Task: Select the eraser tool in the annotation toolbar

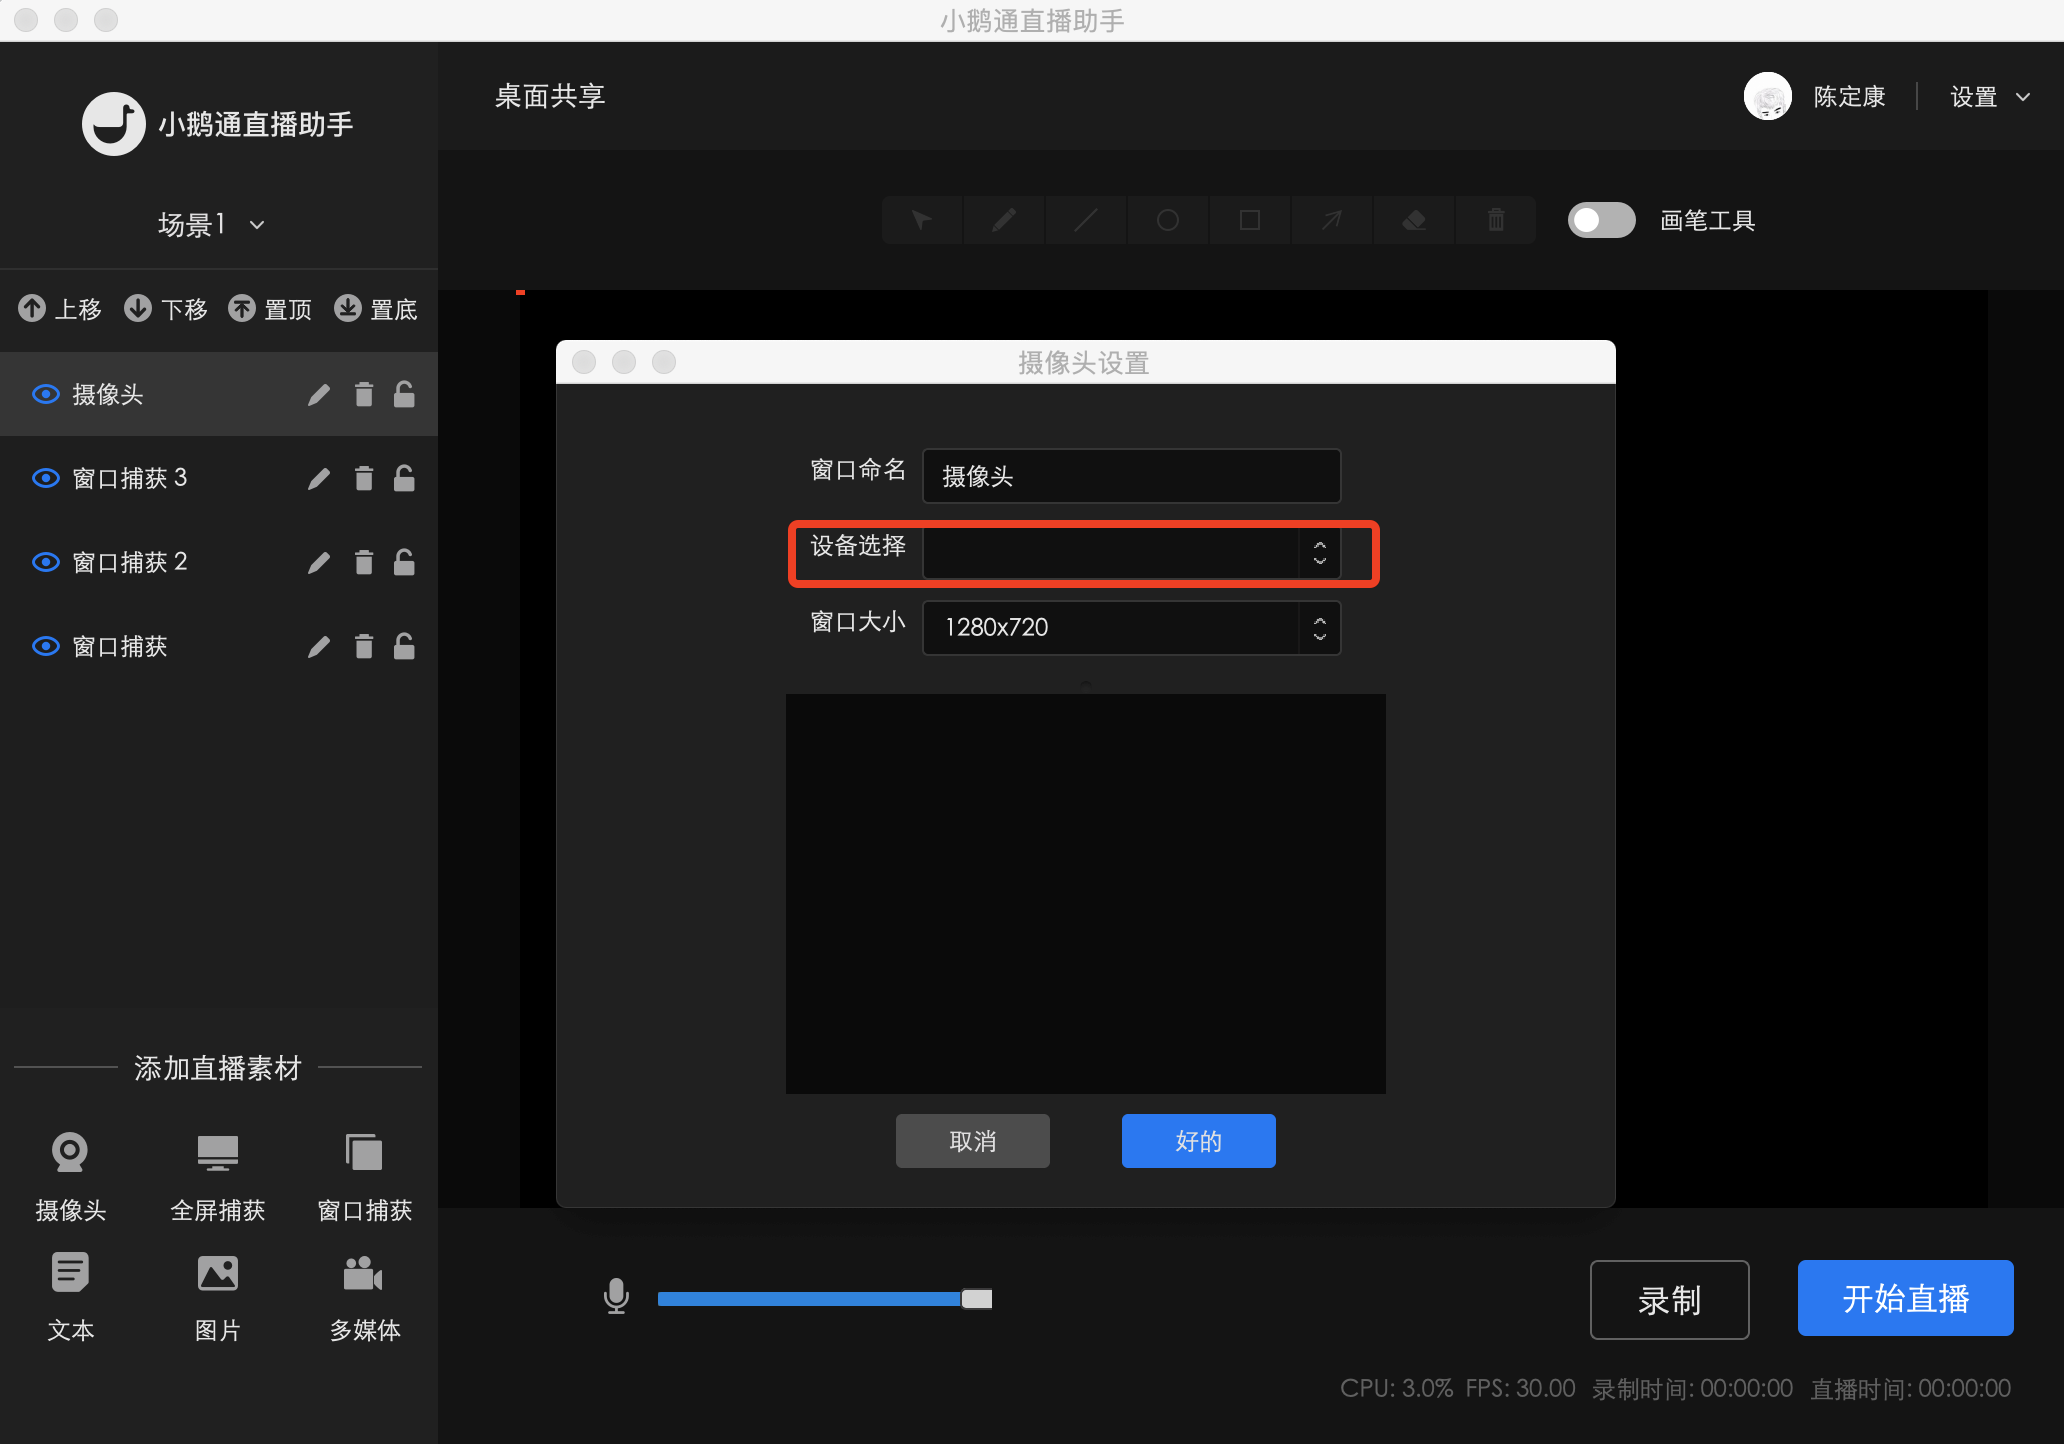Action: [x=1413, y=219]
